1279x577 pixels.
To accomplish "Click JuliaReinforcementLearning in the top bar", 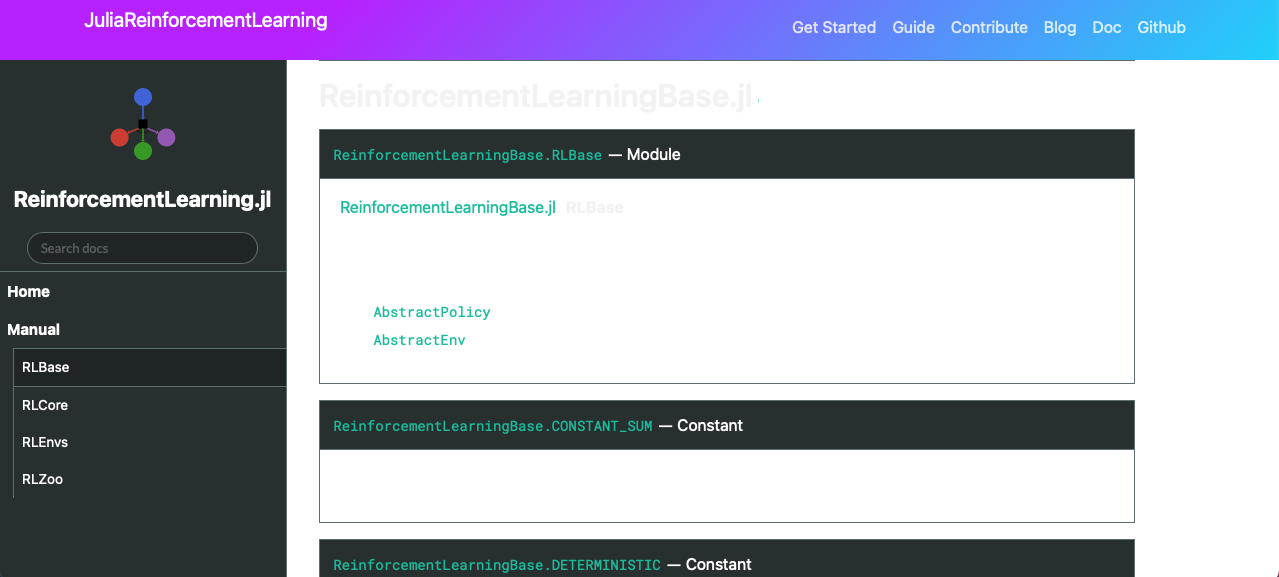I will [x=205, y=20].
